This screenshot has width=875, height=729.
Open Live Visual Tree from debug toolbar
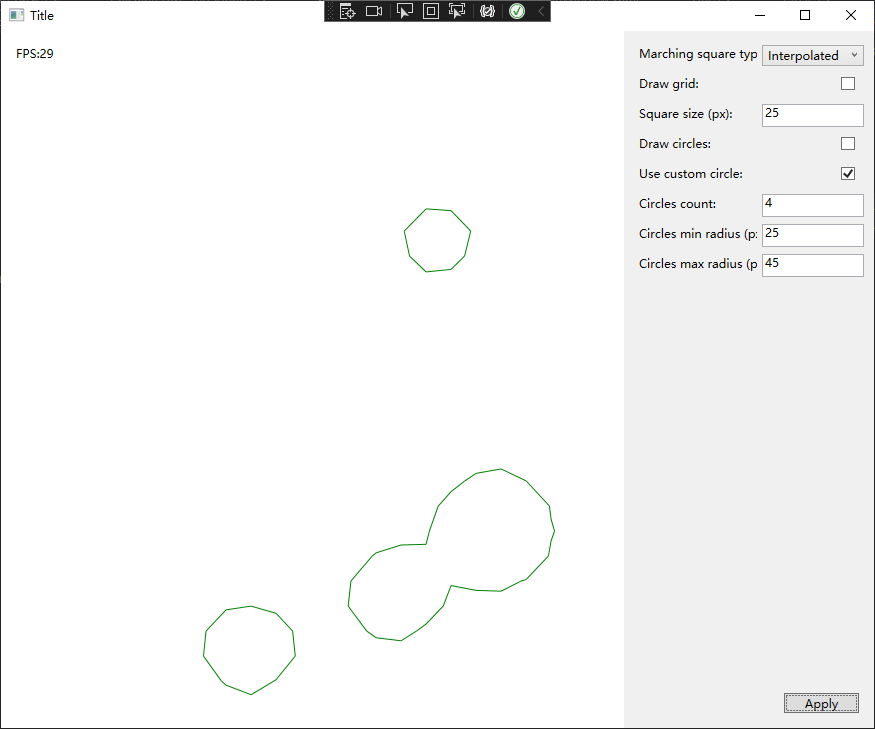click(347, 11)
